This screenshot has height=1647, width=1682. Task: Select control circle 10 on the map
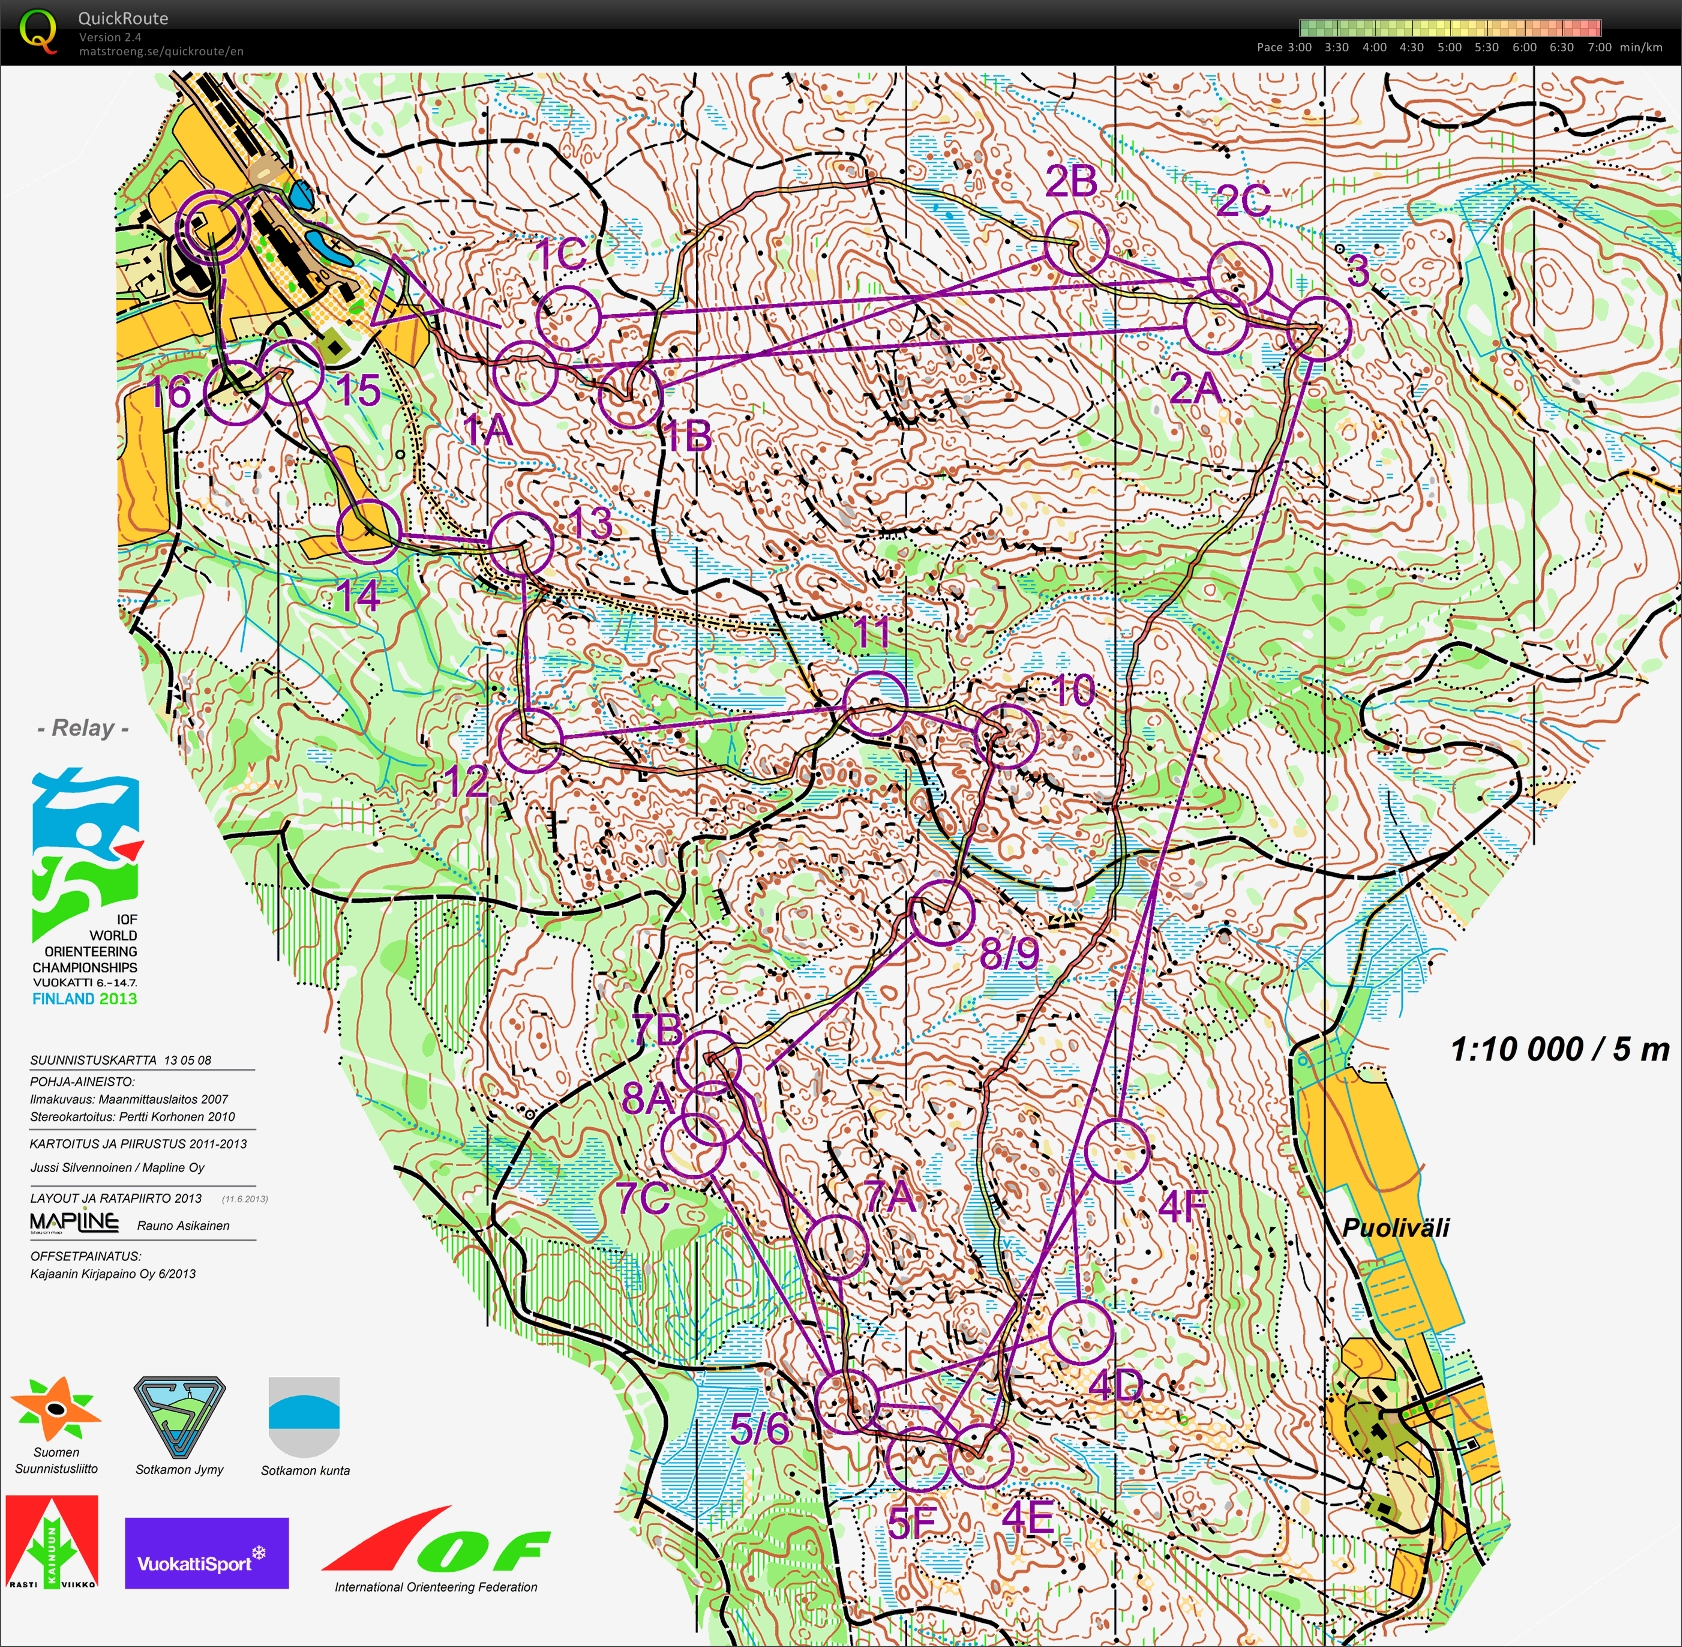pos(1007,736)
